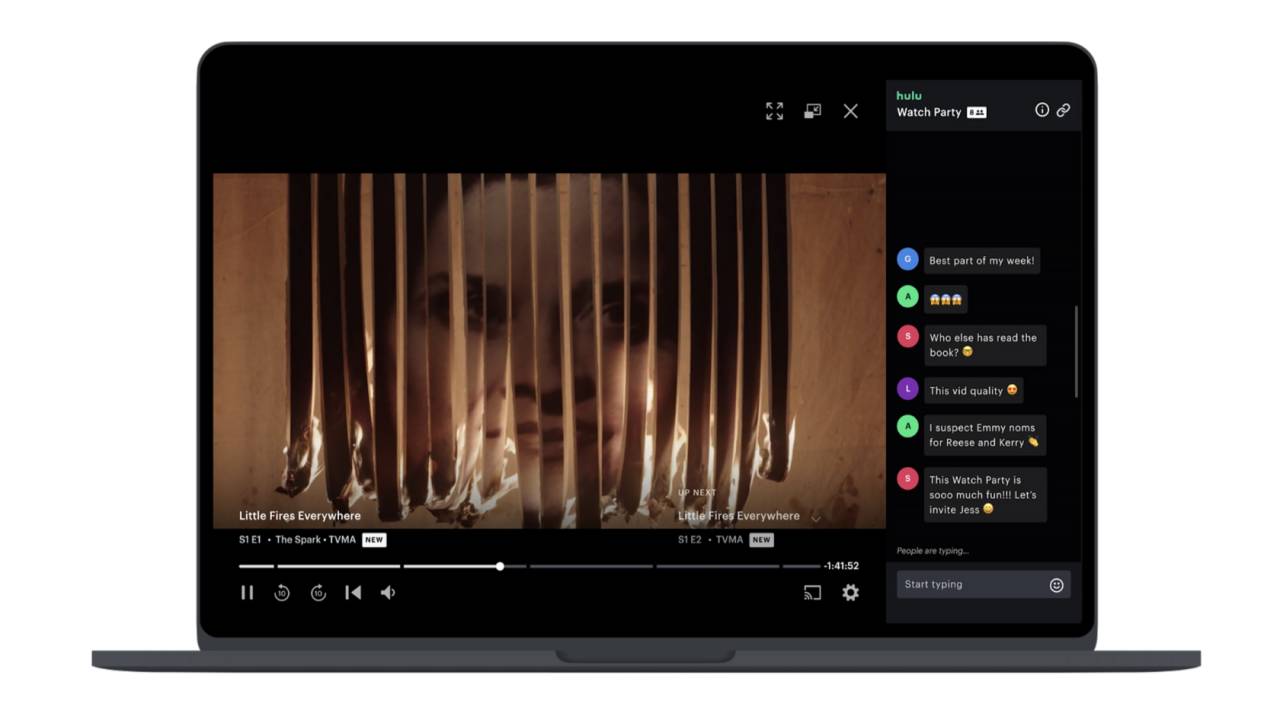The width and height of the screenshot is (1280, 720).
Task: Select the 'Best part of my week!' message
Action: coord(982,261)
